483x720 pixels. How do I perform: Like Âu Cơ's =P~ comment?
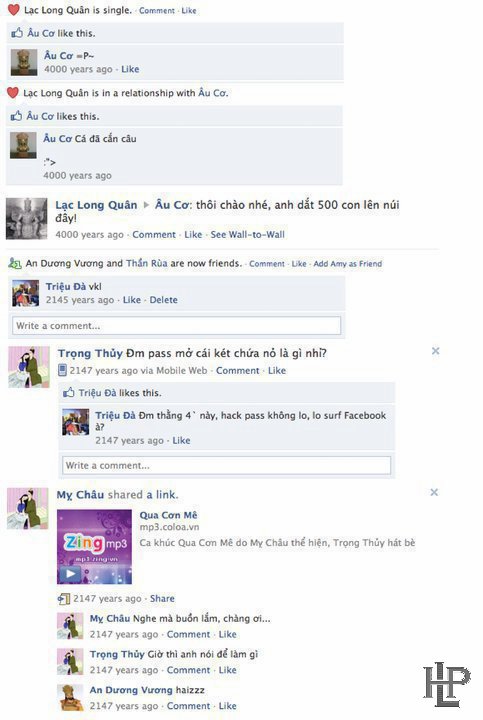[x=130, y=69]
